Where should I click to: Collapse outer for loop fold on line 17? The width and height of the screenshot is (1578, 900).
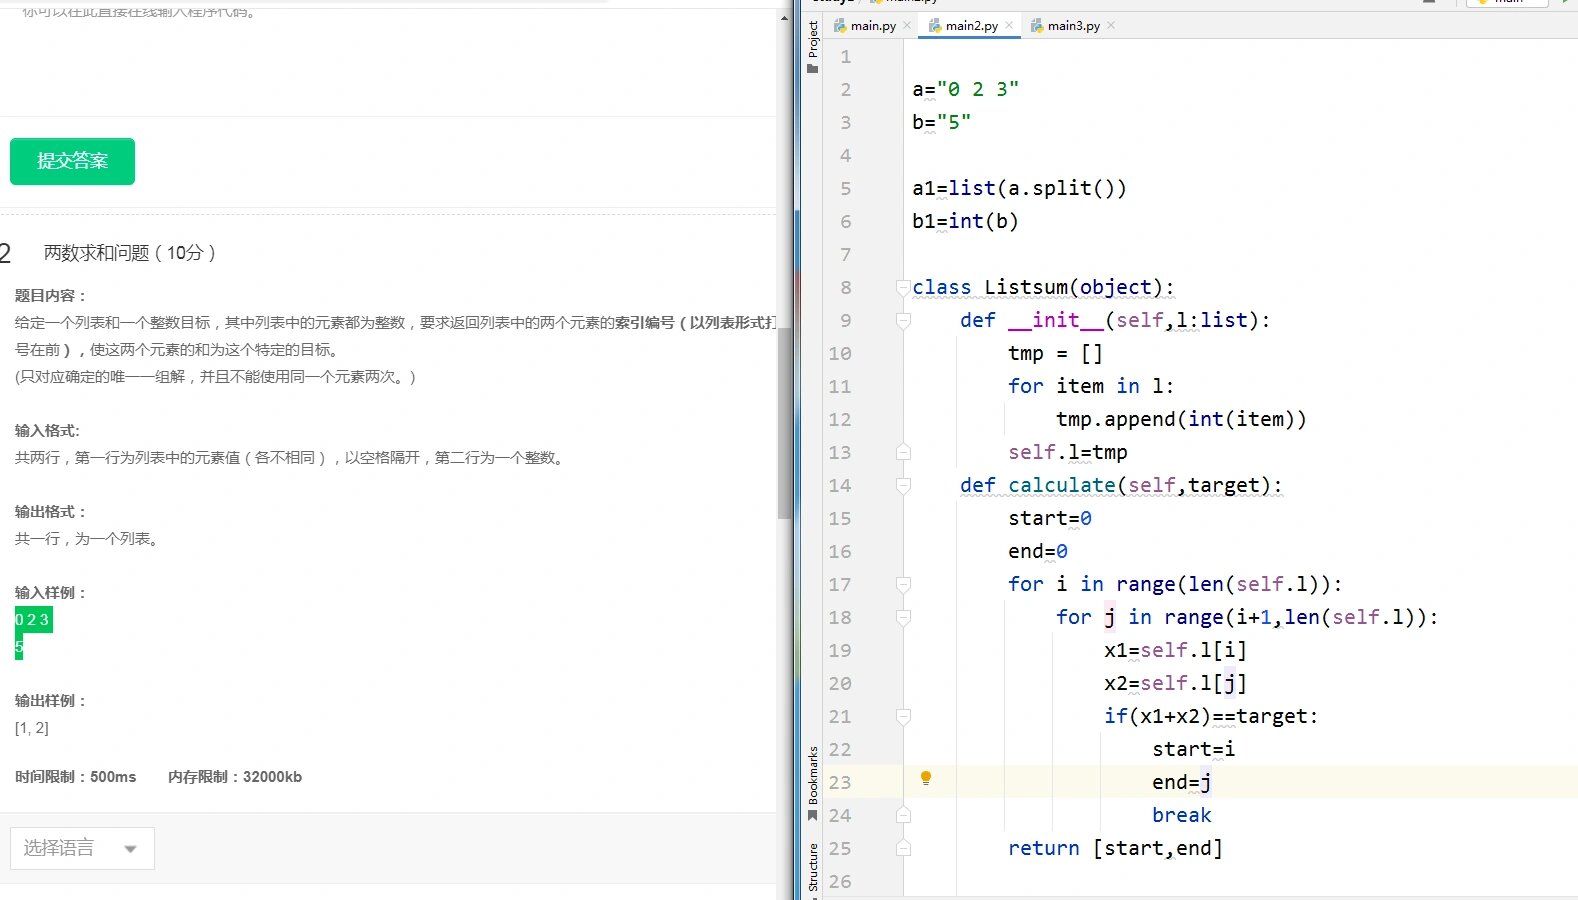(x=903, y=584)
